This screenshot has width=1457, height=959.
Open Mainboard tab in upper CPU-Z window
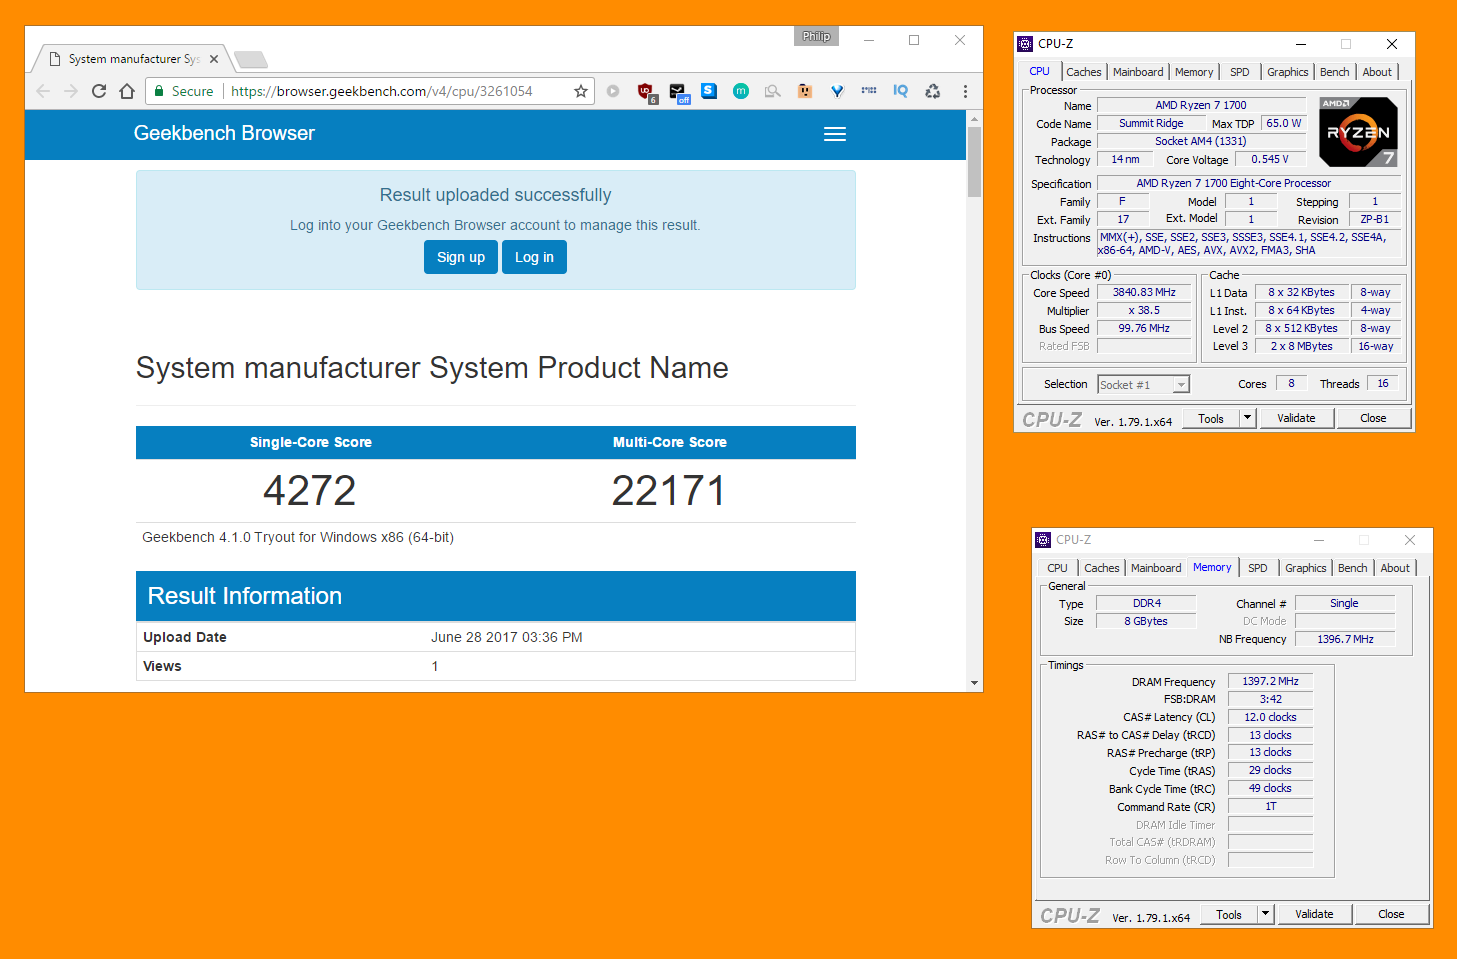coord(1138,72)
